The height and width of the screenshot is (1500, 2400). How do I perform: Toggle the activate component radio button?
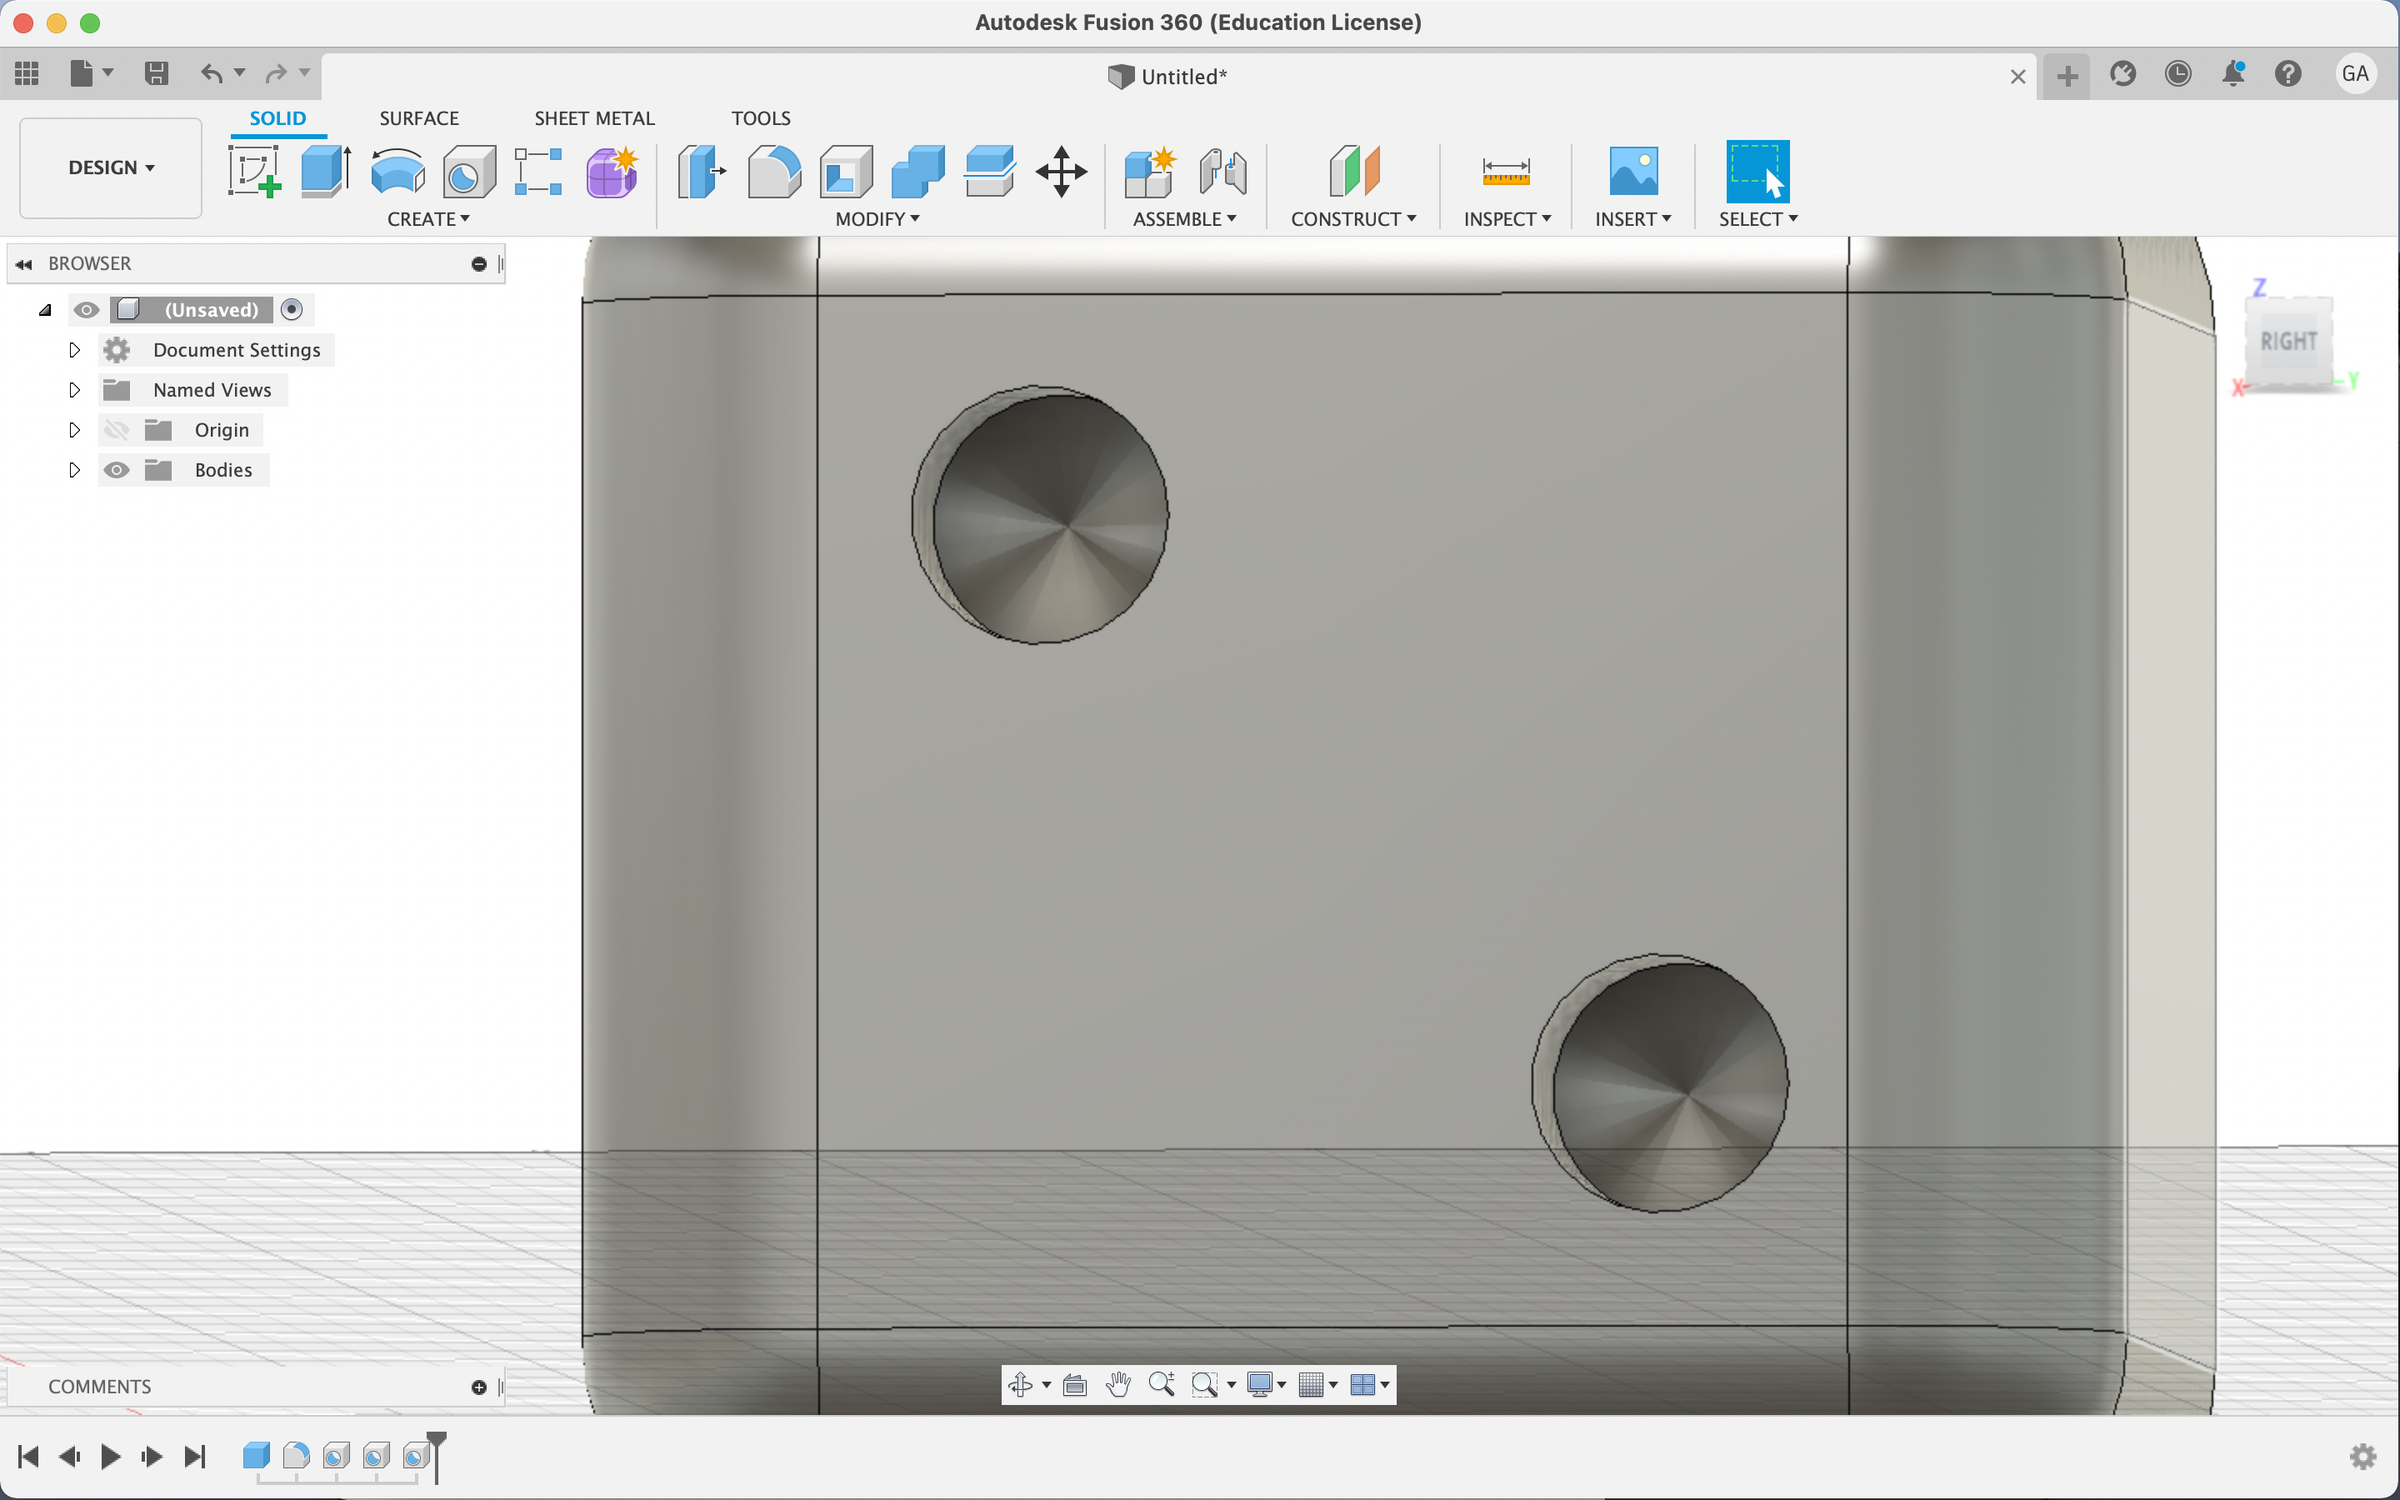click(291, 310)
